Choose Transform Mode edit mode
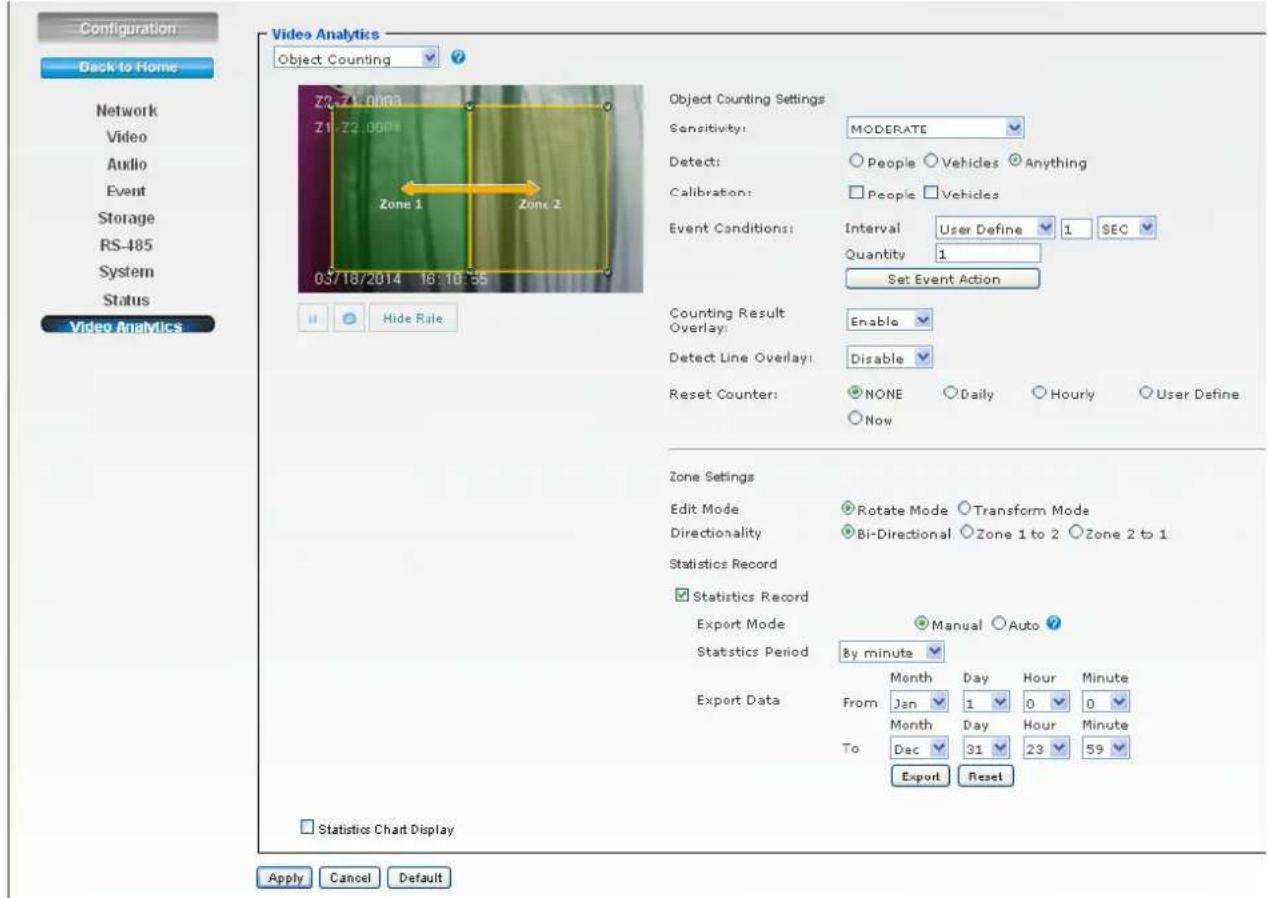This screenshot has height=898, width=1268. 966,510
